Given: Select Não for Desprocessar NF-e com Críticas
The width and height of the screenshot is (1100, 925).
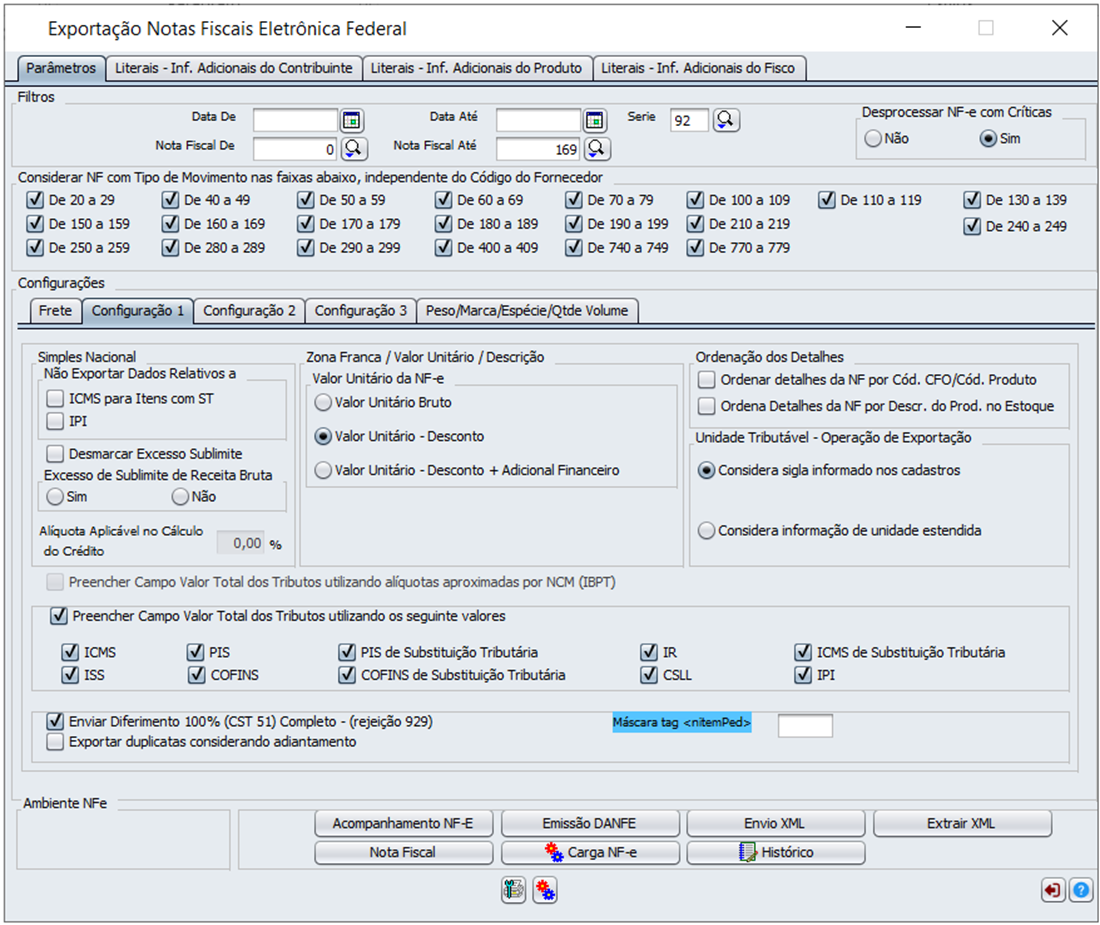Looking at the screenshot, I should [873, 138].
